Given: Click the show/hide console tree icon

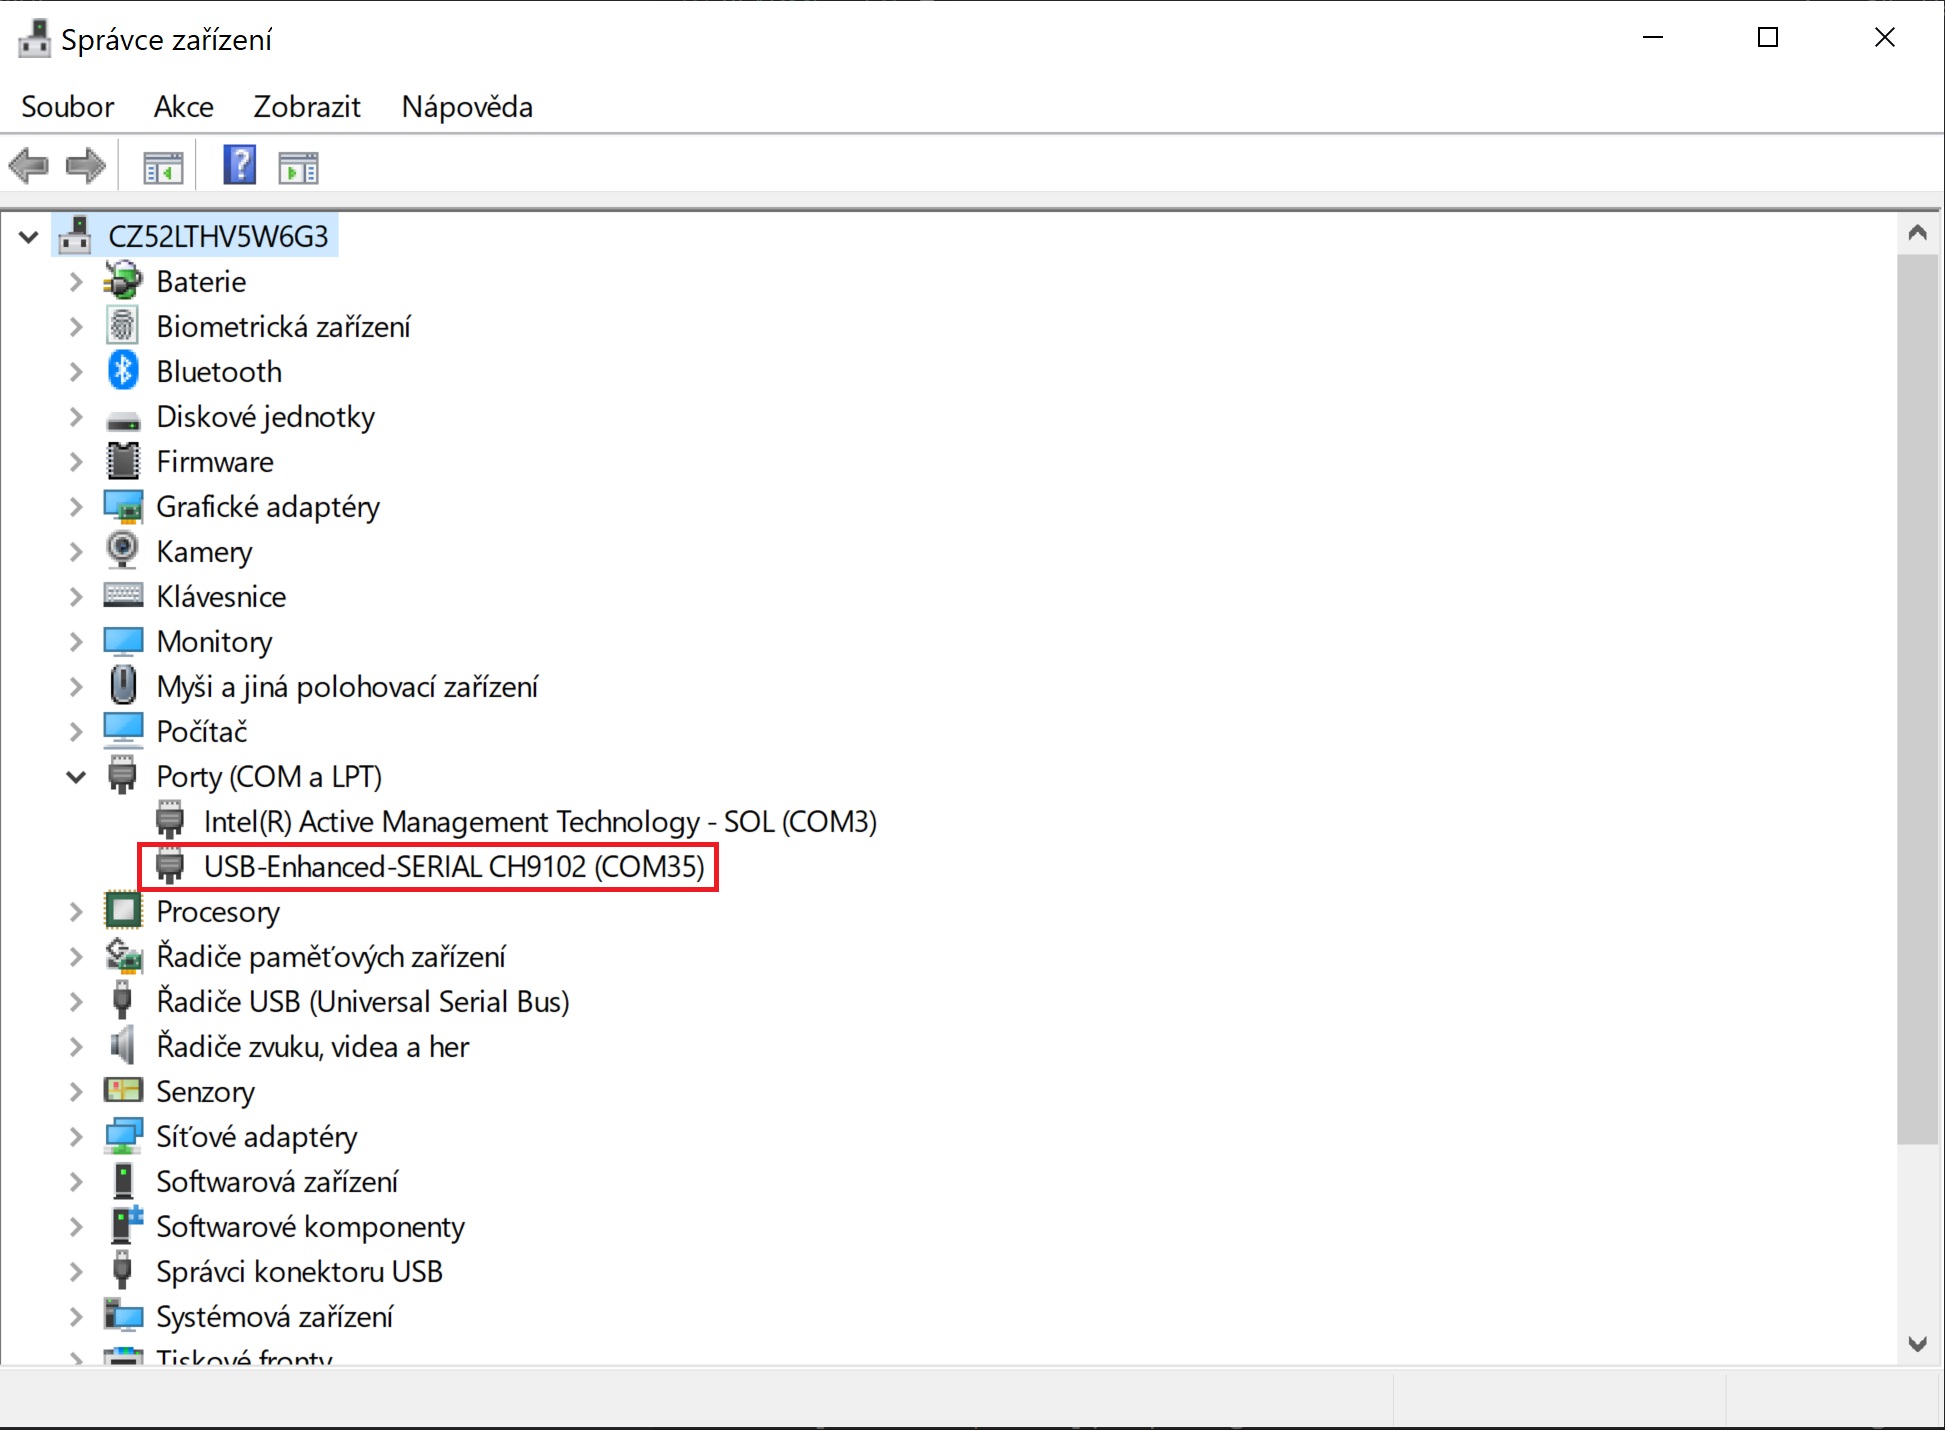Looking at the screenshot, I should pos(163,168).
